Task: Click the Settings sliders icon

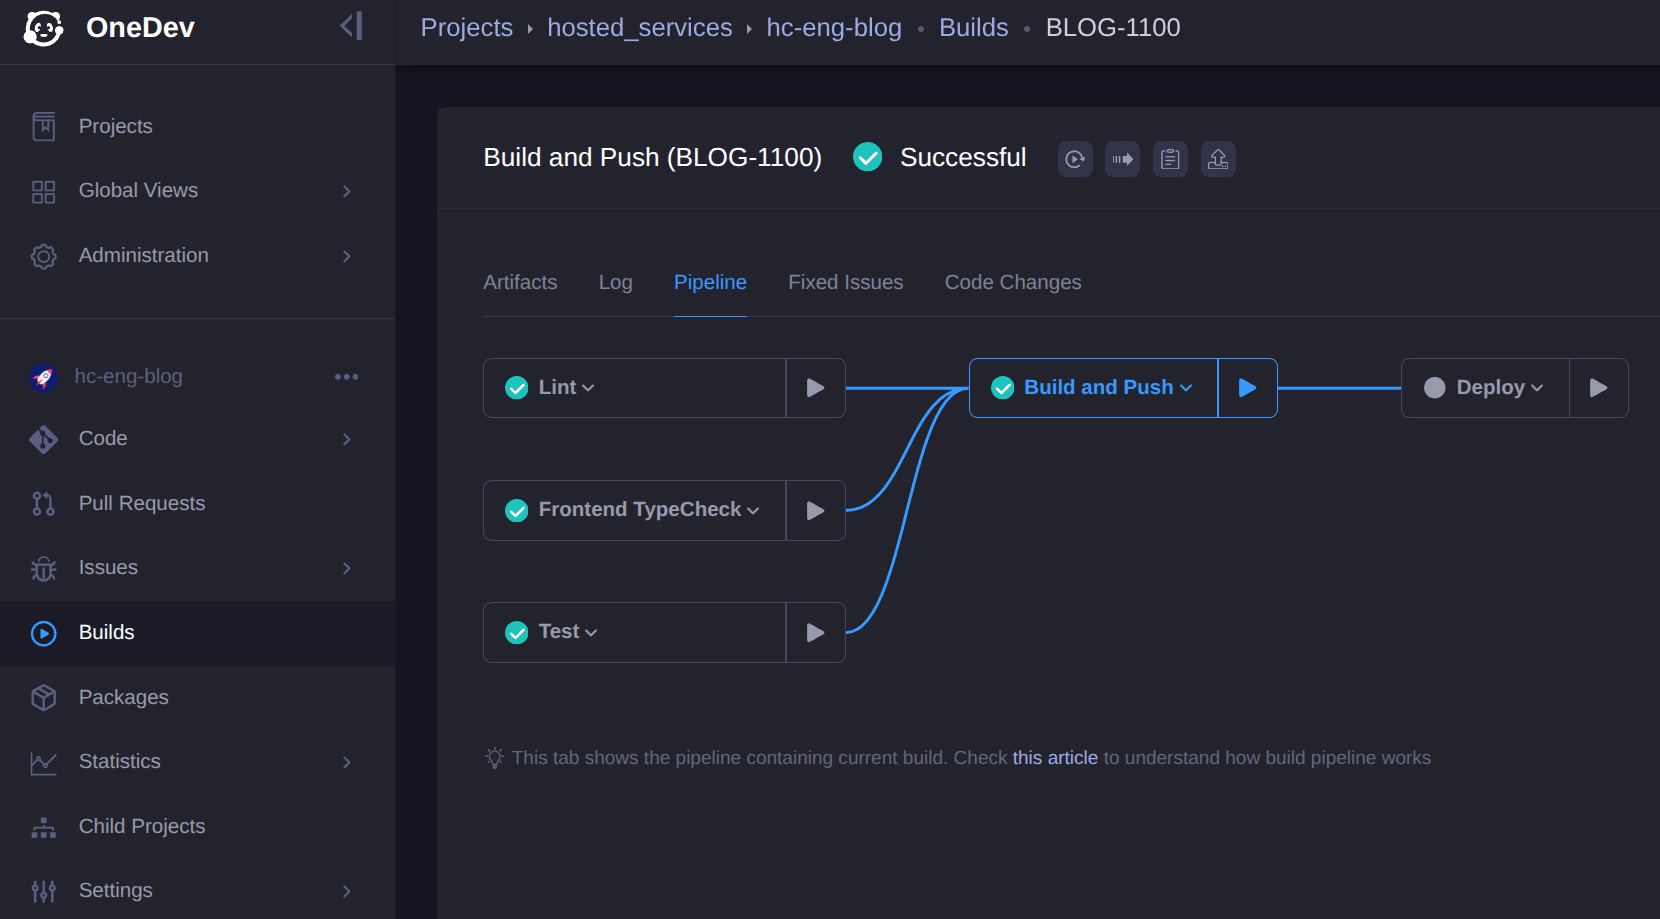Action: tap(44, 891)
